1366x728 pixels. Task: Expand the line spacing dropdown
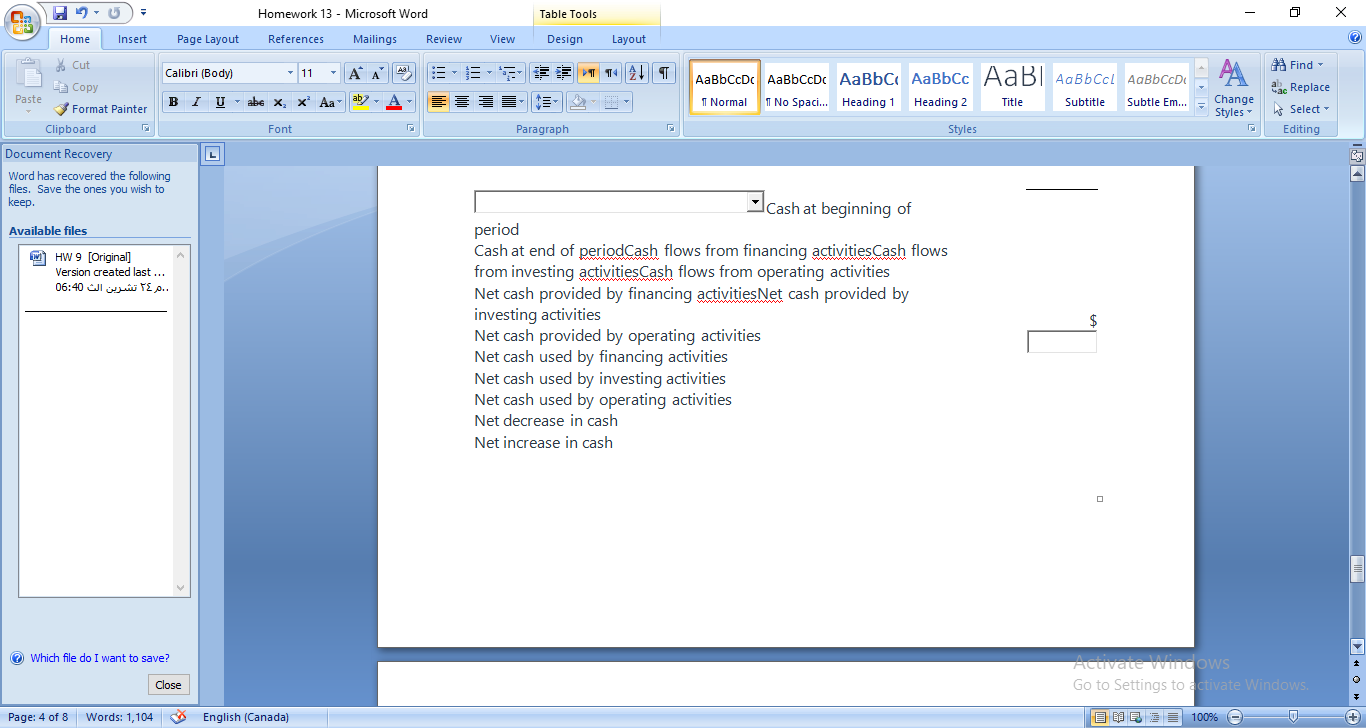[554, 101]
